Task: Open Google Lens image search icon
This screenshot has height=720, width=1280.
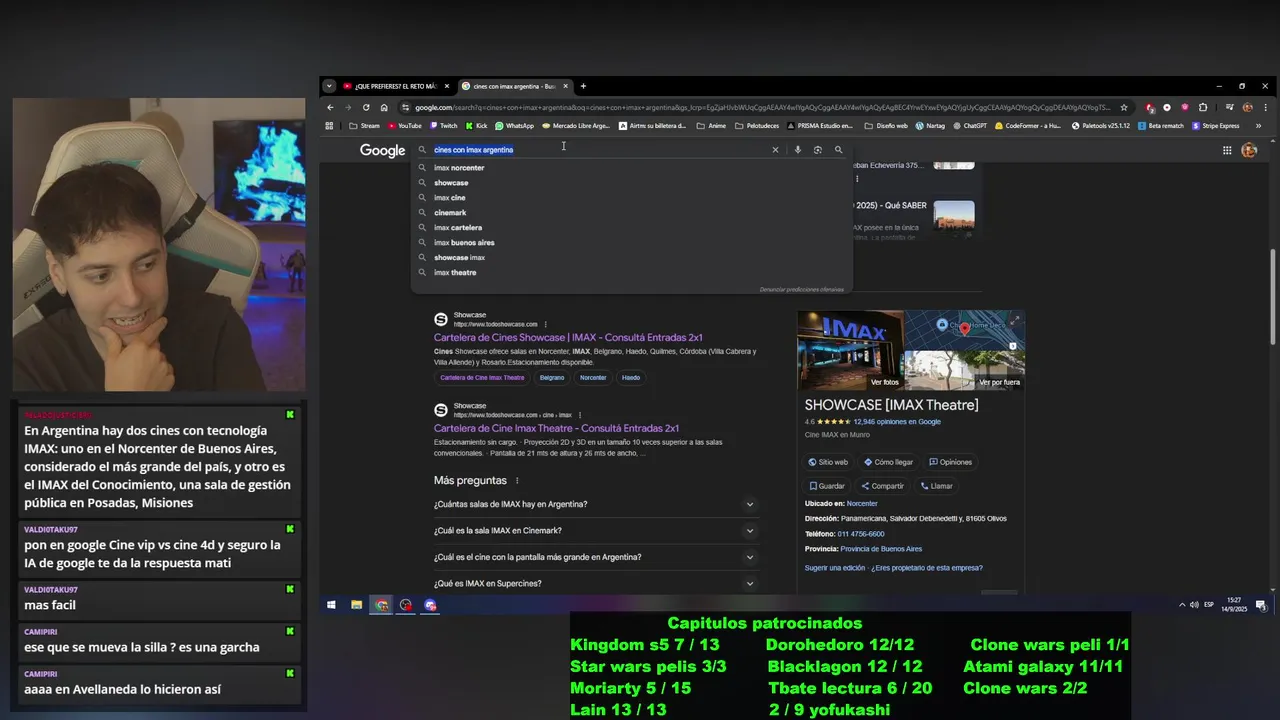Action: (818, 150)
